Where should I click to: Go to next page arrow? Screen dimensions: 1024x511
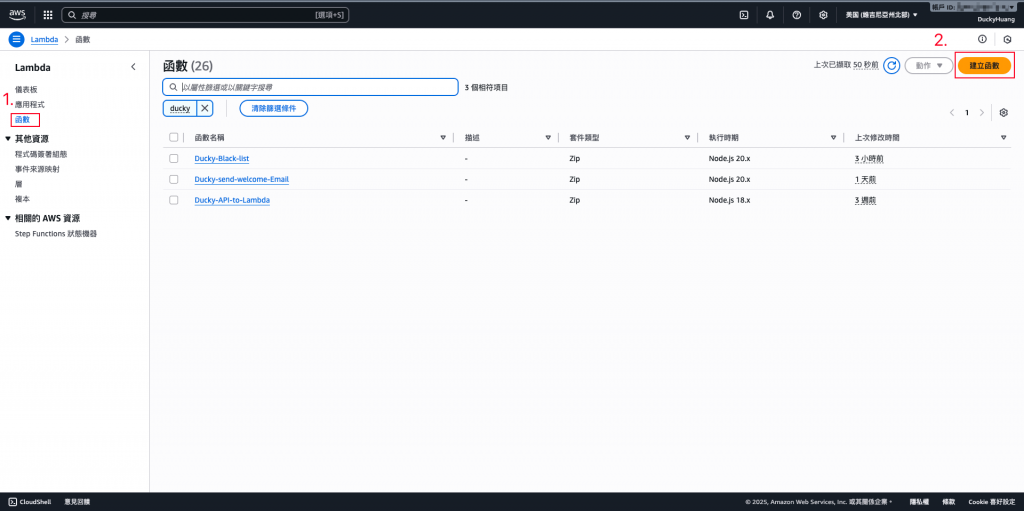pos(982,112)
